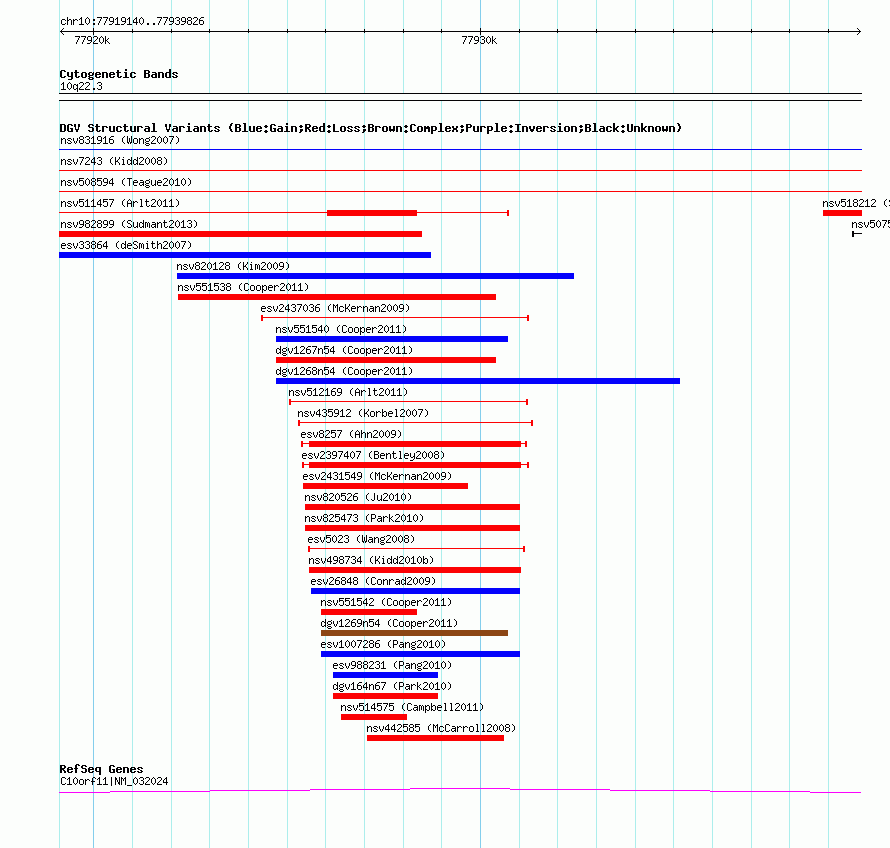
Task: Open nsv508594 (Teague2010) variant label
Action: coord(126,182)
